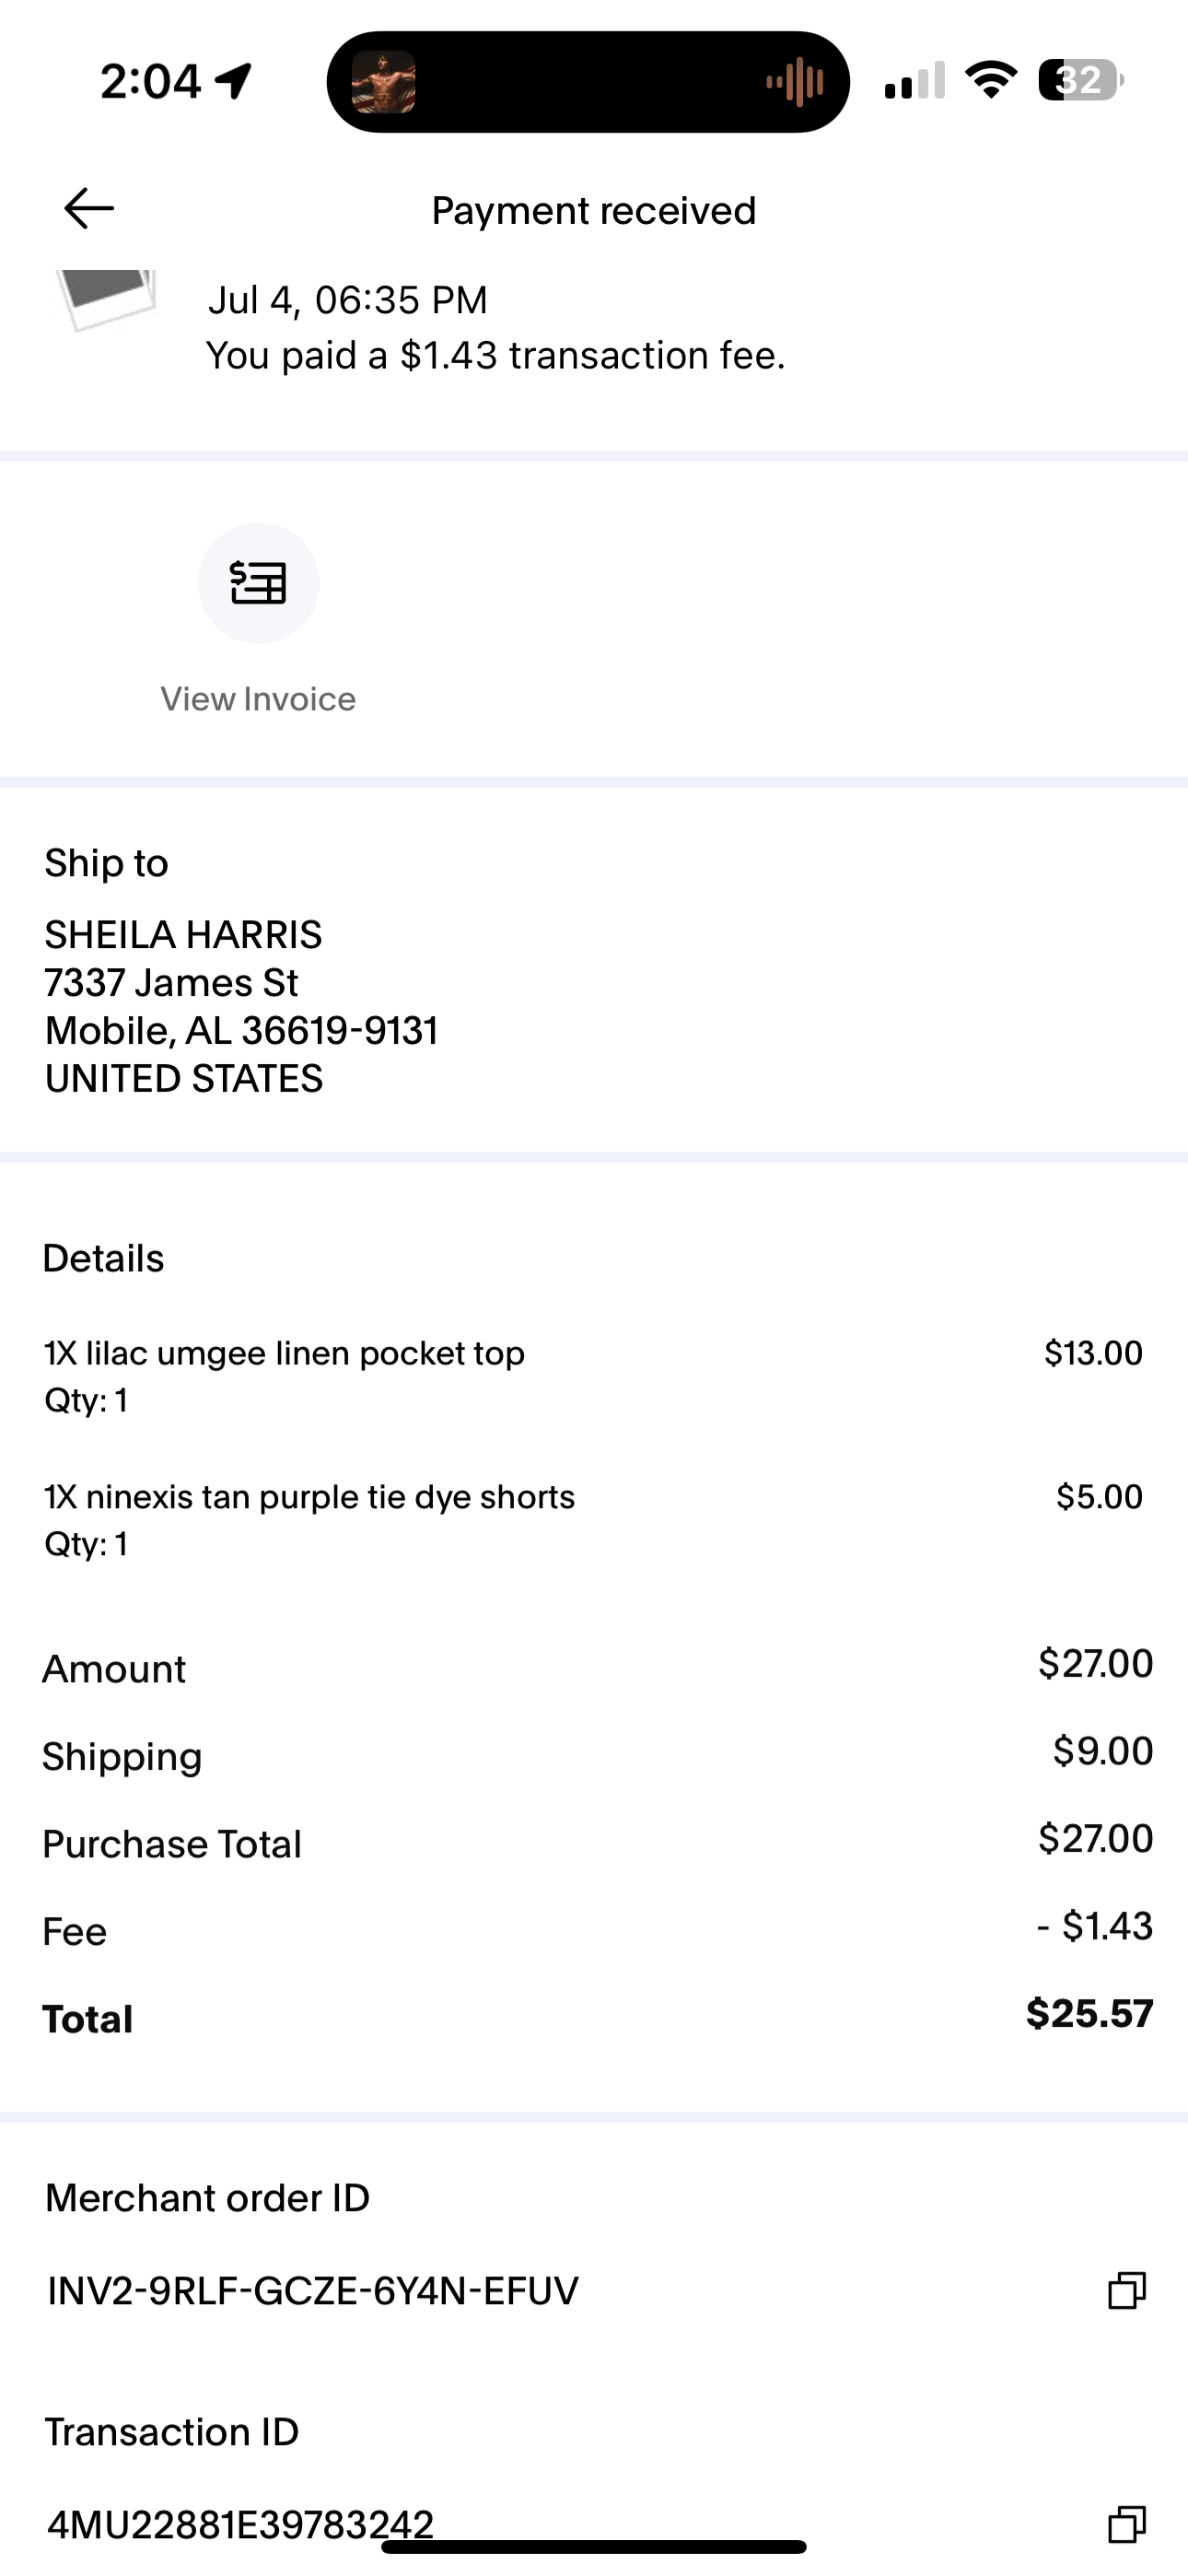Image resolution: width=1188 pixels, height=2576 pixels.
Task: Tap the home indicator bar
Action: point(594,2547)
